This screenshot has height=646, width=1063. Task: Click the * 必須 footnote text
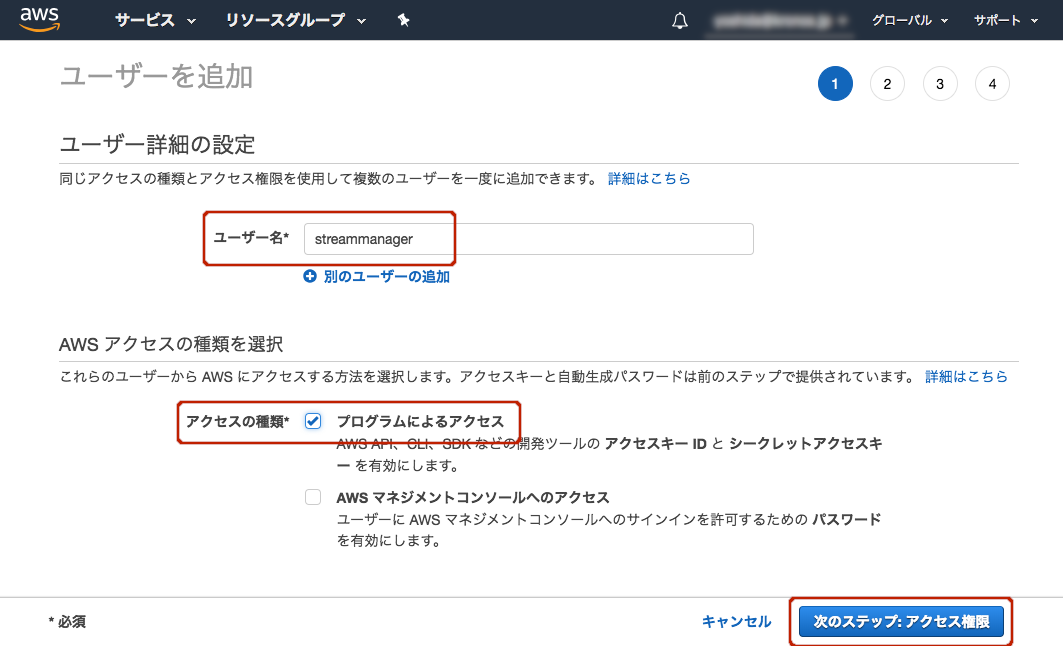coord(67,622)
